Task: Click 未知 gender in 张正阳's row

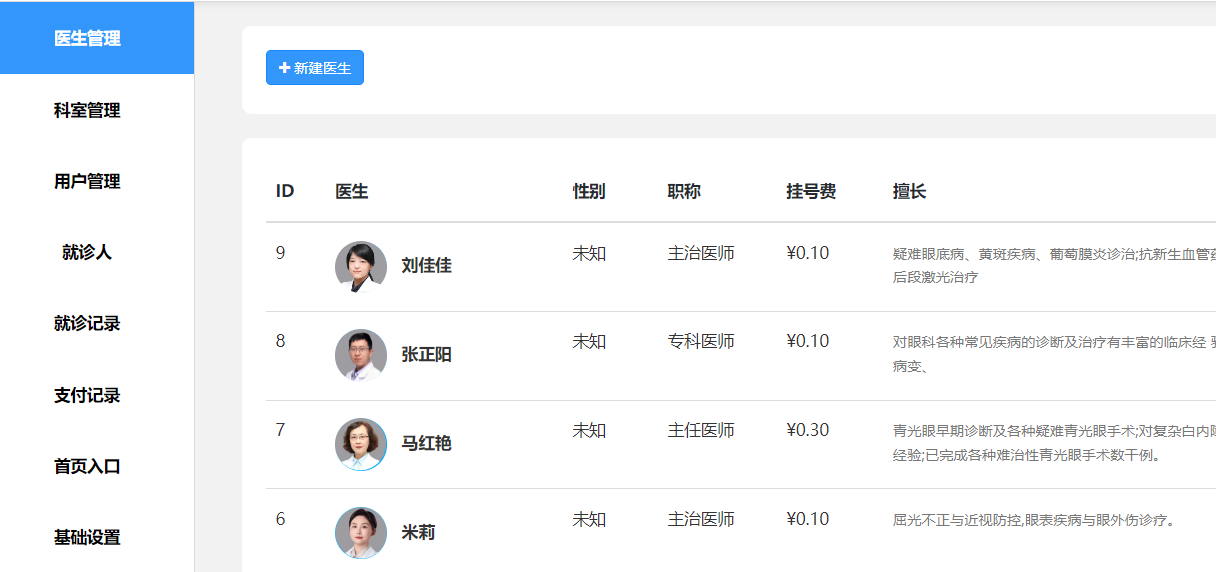Action: pos(589,341)
